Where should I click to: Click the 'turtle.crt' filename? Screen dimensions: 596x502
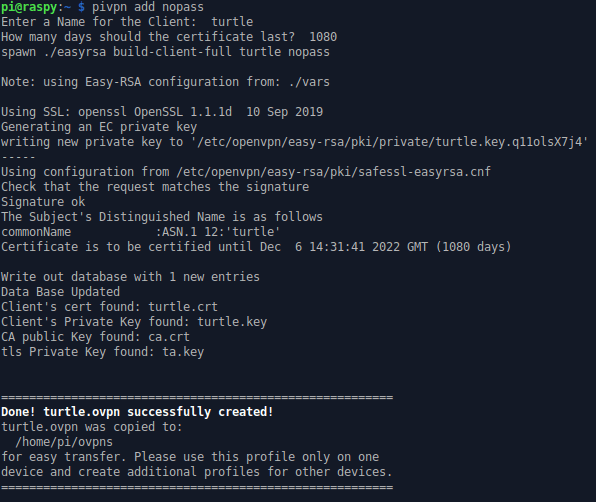(x=183, y=307)
